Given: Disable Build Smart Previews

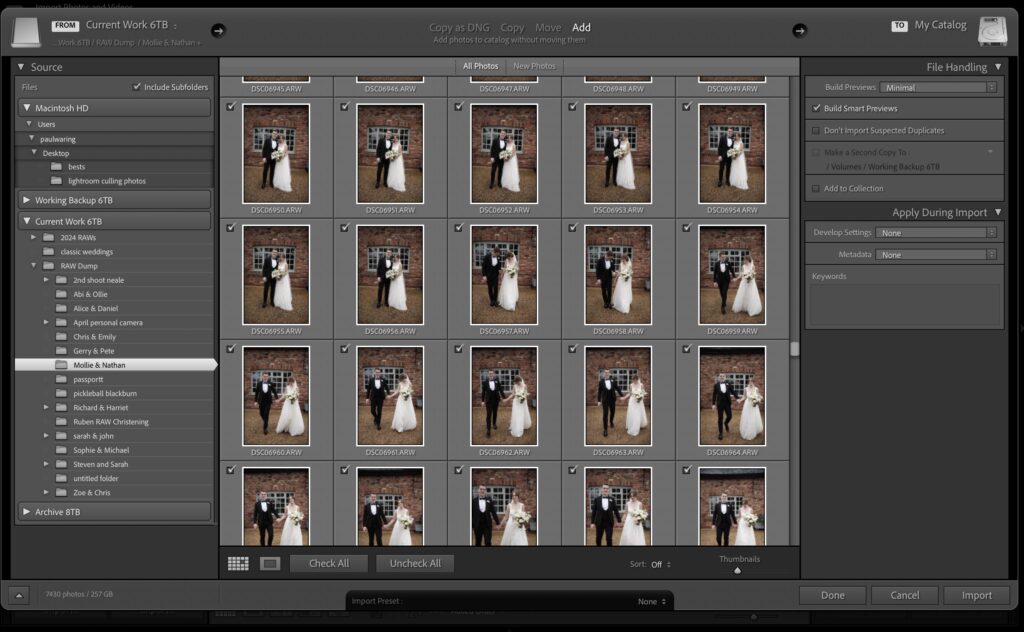Looking at the screenshot, I should (x=816, y=108).
